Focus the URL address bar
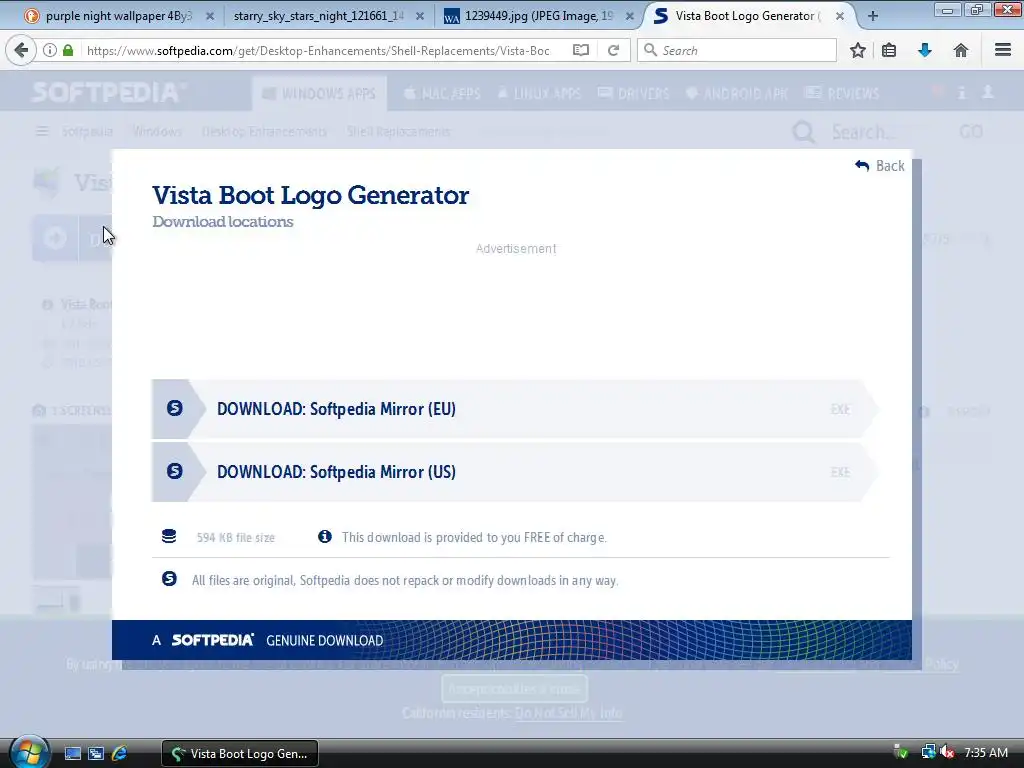Viewport: 1024px width, 768px height. [x=318, y=50]
